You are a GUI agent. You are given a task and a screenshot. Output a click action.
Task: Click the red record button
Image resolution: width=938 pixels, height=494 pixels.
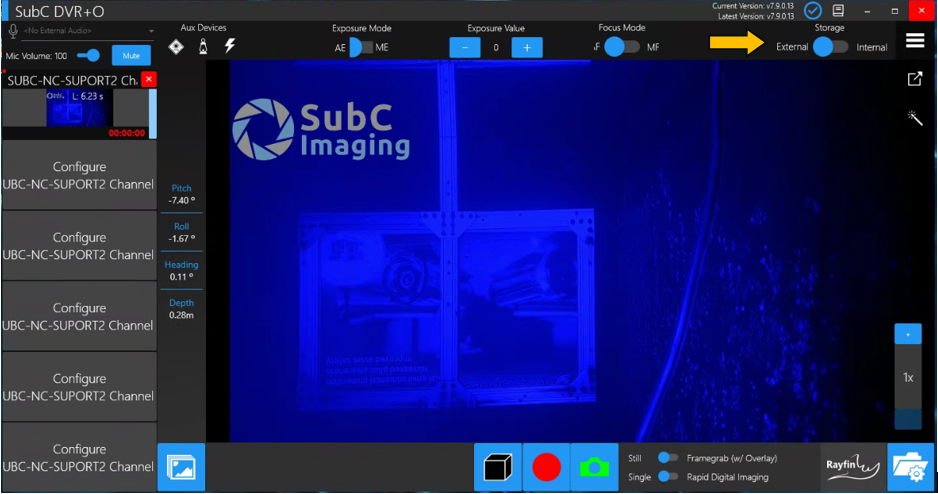click(546, 467)
